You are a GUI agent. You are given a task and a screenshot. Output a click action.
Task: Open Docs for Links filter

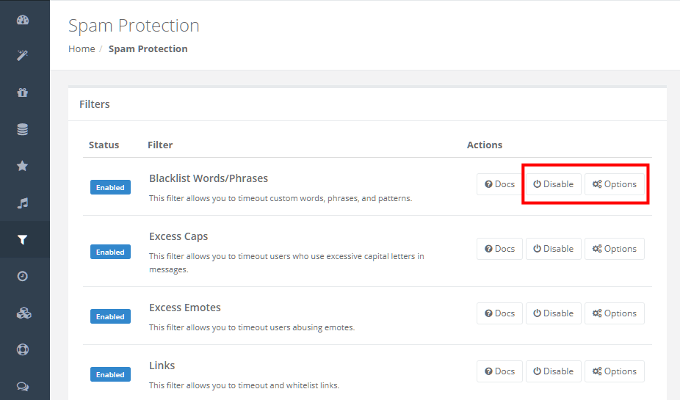point(499,371)
